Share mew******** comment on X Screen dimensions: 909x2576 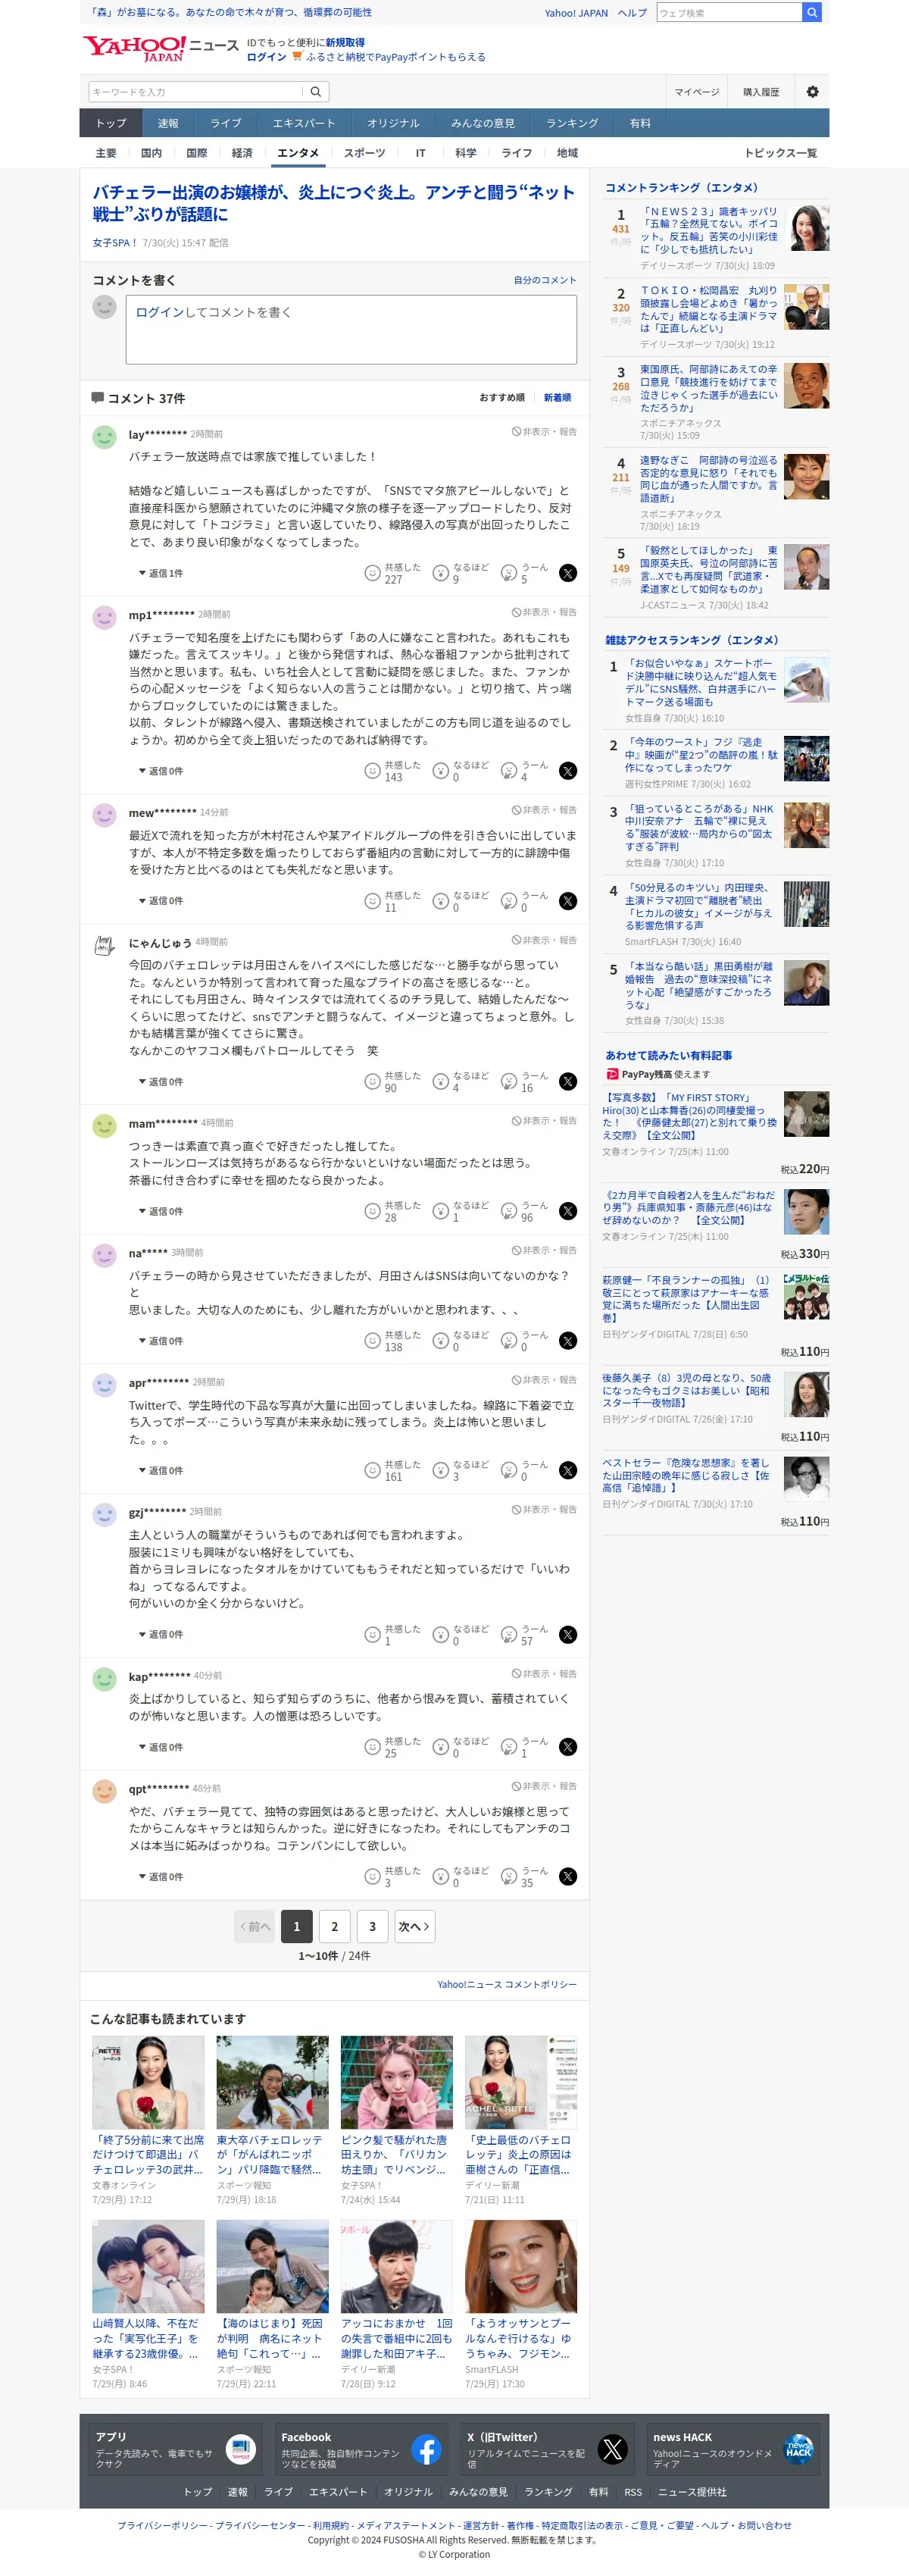pos(568,901)
